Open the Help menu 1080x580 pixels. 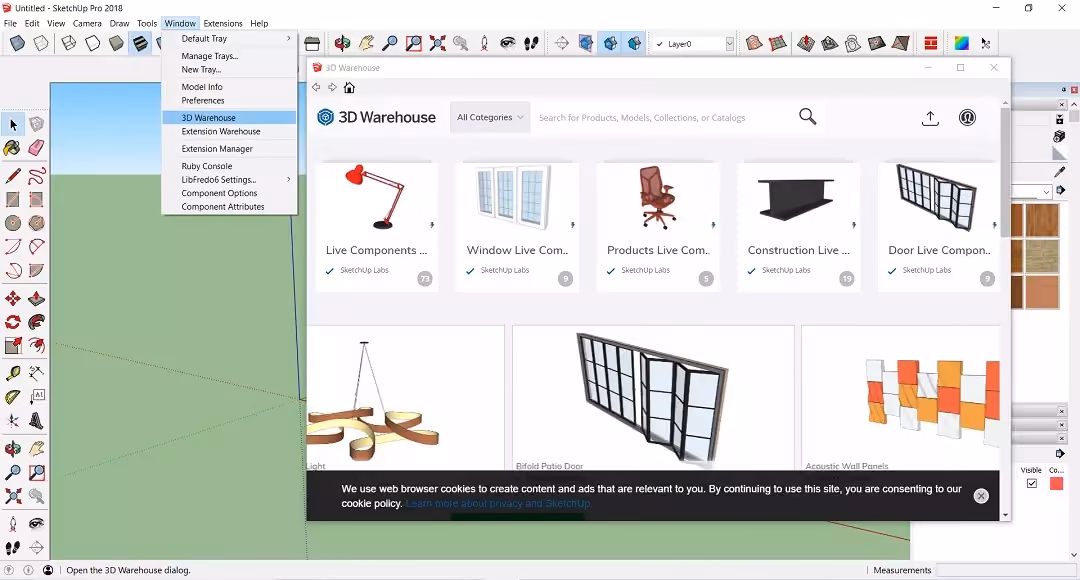tap(259, 23)
